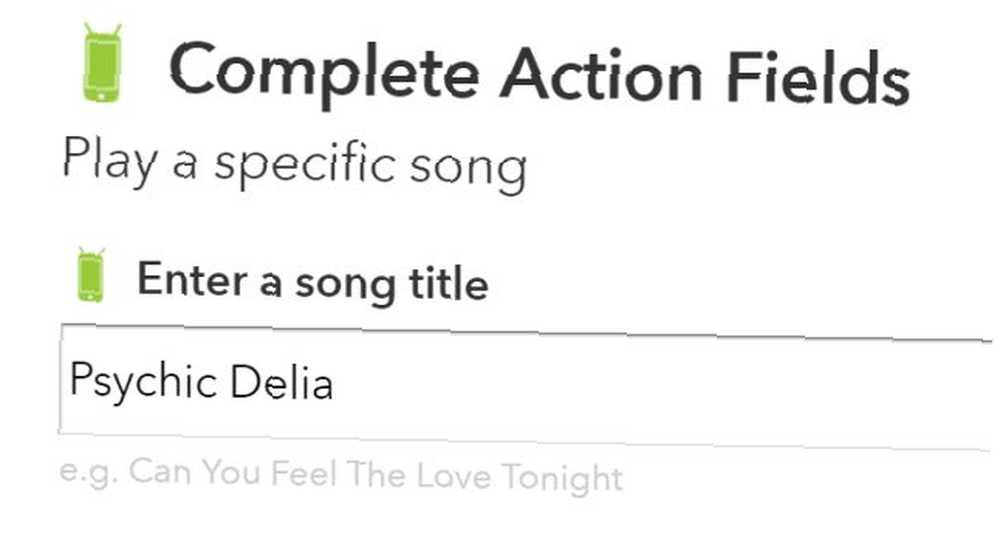Click the e.g. prefix of the example hint
The image size is (1000, 537).
89,473
